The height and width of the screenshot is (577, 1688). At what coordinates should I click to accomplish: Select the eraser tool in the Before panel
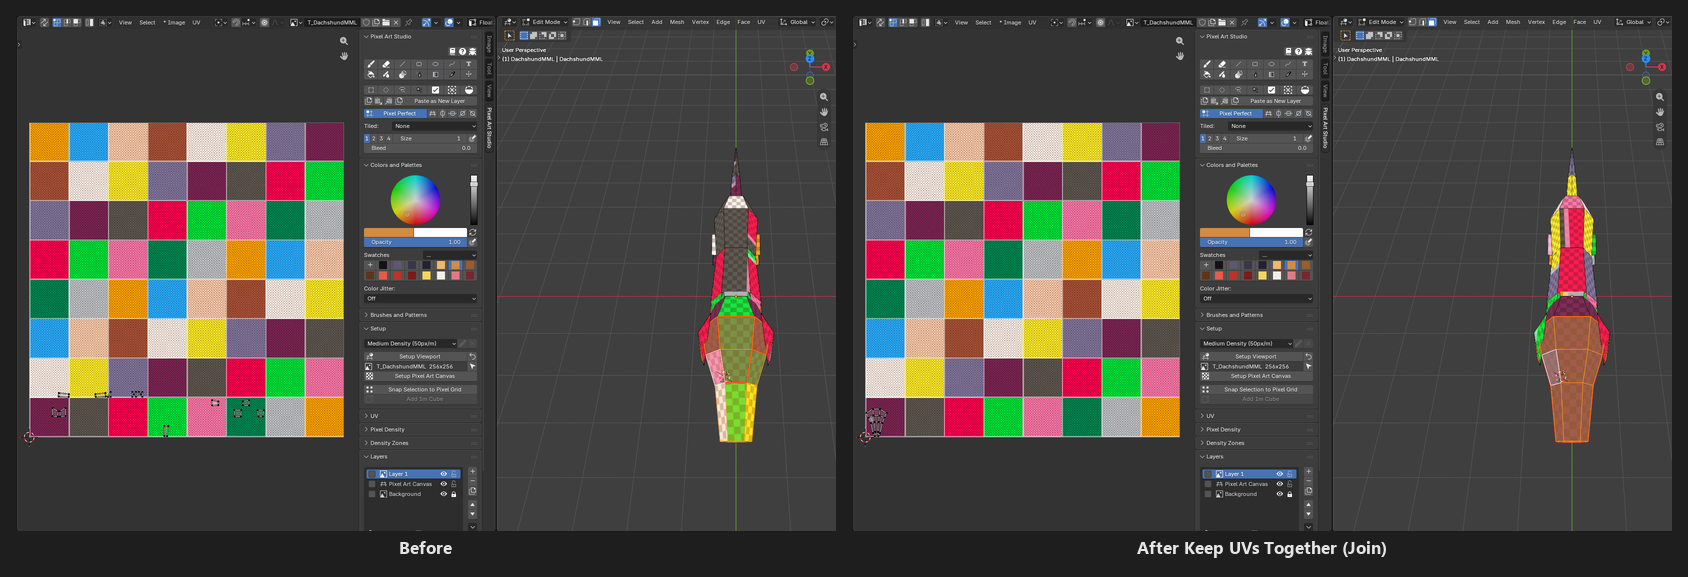(x=386, y=64)
